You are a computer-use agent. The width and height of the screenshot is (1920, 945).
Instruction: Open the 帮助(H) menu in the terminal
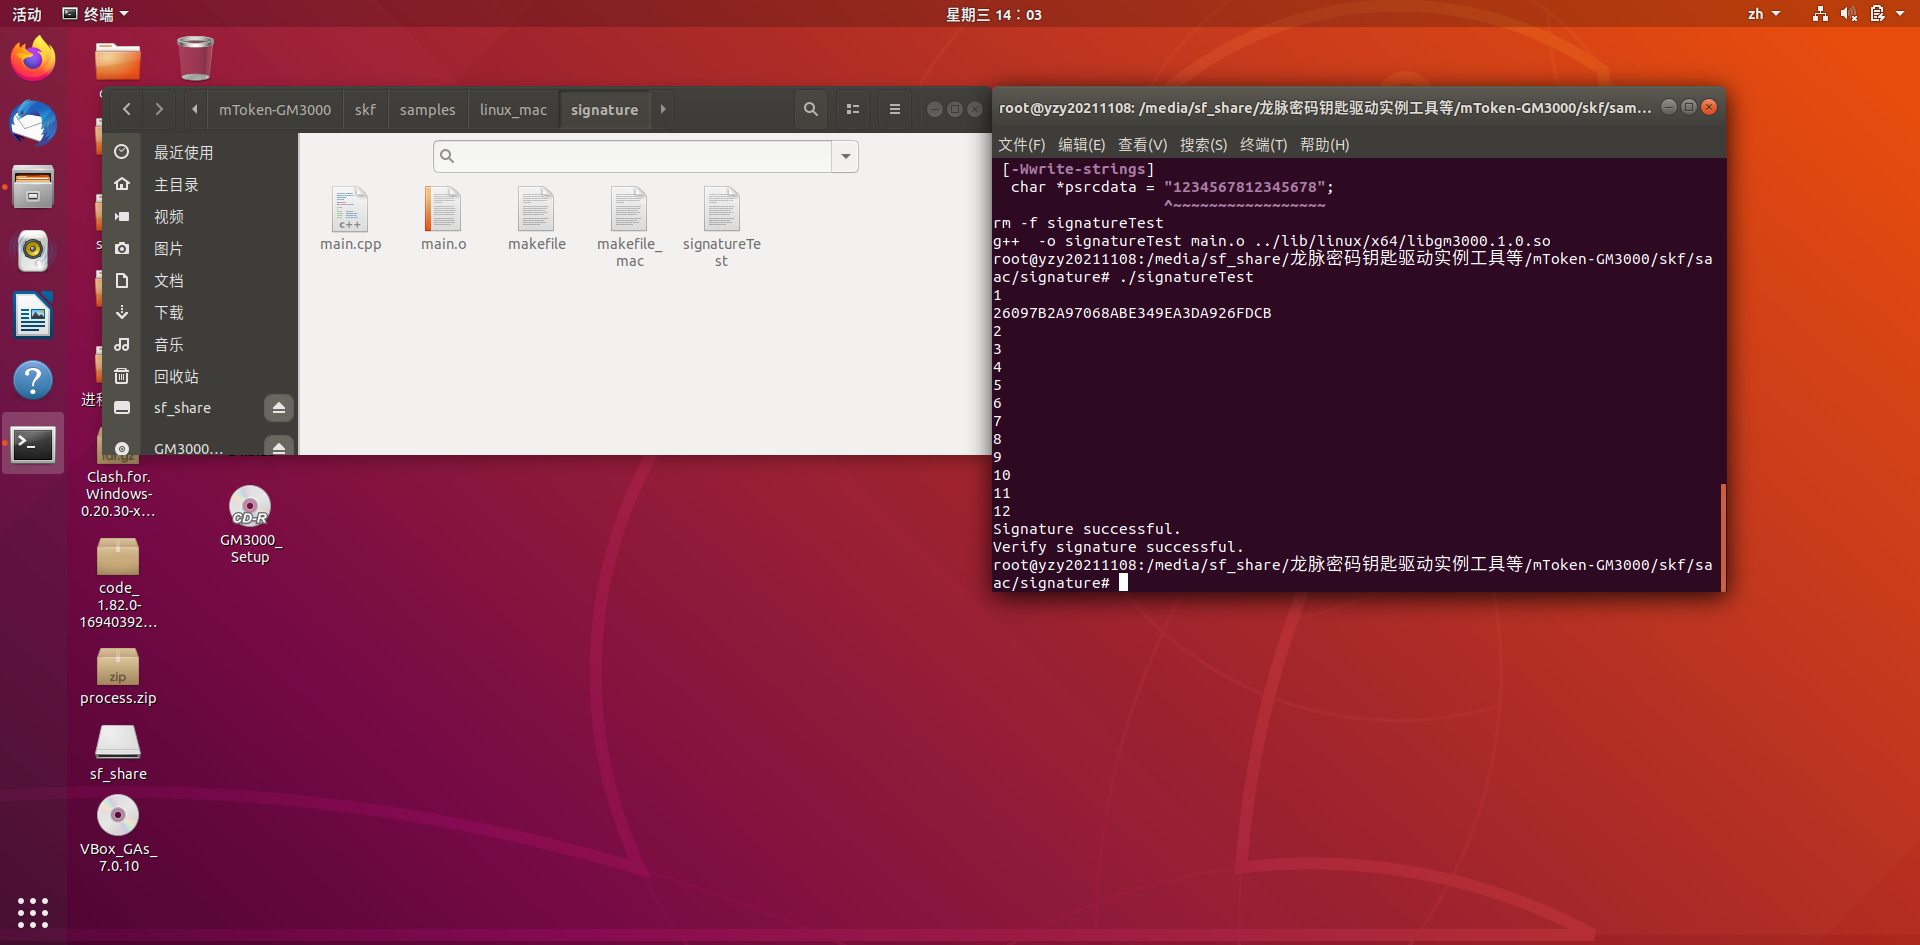coord(1324,145)
